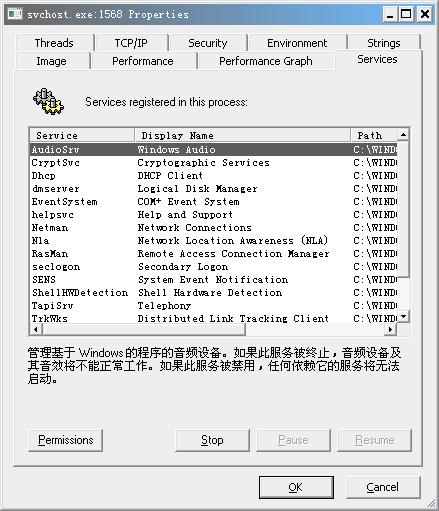Image resolution: width=439 pixels, height=511 pixels.
Task: Click Distributed Link Tracking Client entry
Action: (x=233, y=318)
